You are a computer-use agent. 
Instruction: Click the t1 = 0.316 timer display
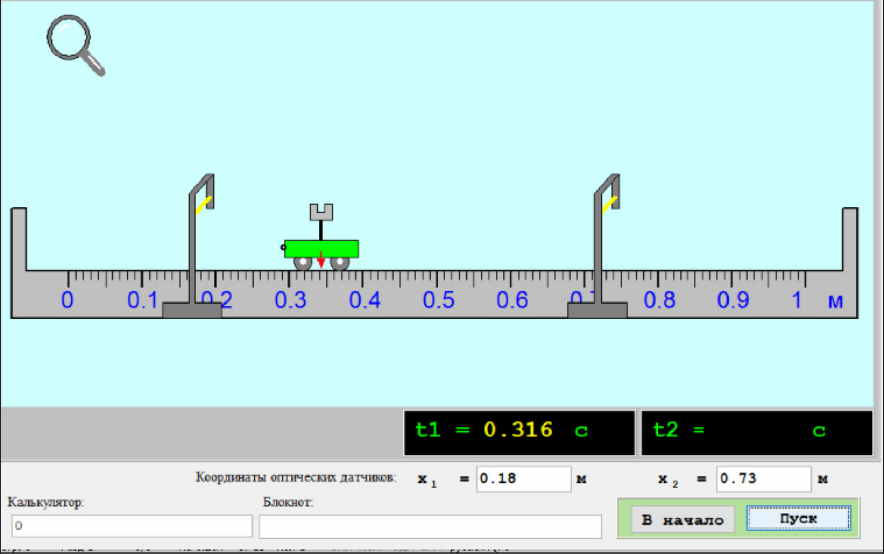(519, 432)
